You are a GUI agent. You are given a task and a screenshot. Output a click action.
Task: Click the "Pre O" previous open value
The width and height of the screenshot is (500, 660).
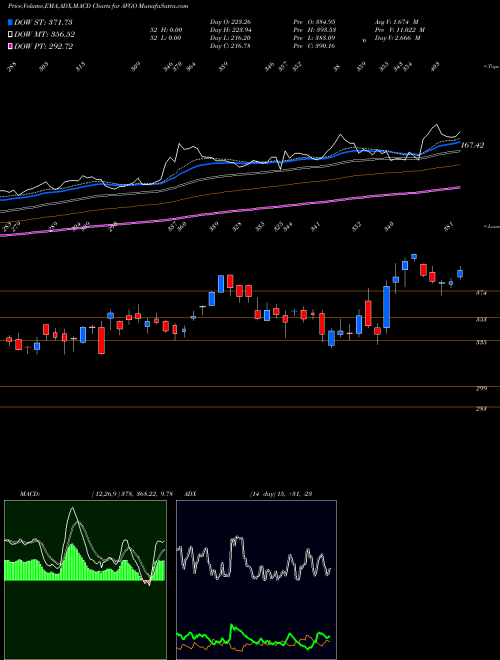pos(314,22)
